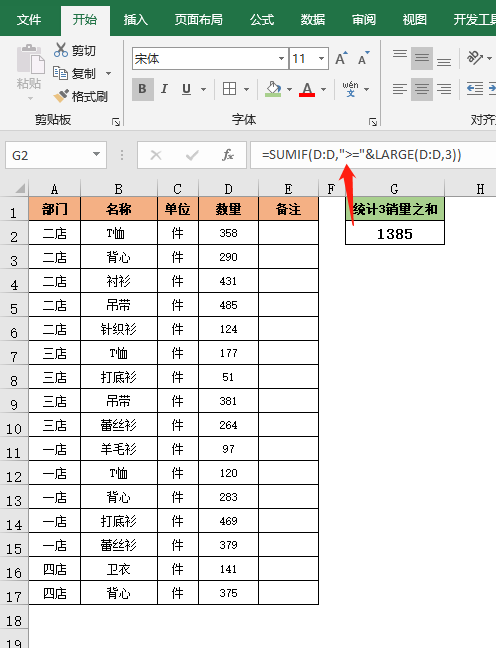Image resolution: width=496 pixels, height=648 pixels.
Task: Click cell containing 卫衣
Action: coord(119,569)
